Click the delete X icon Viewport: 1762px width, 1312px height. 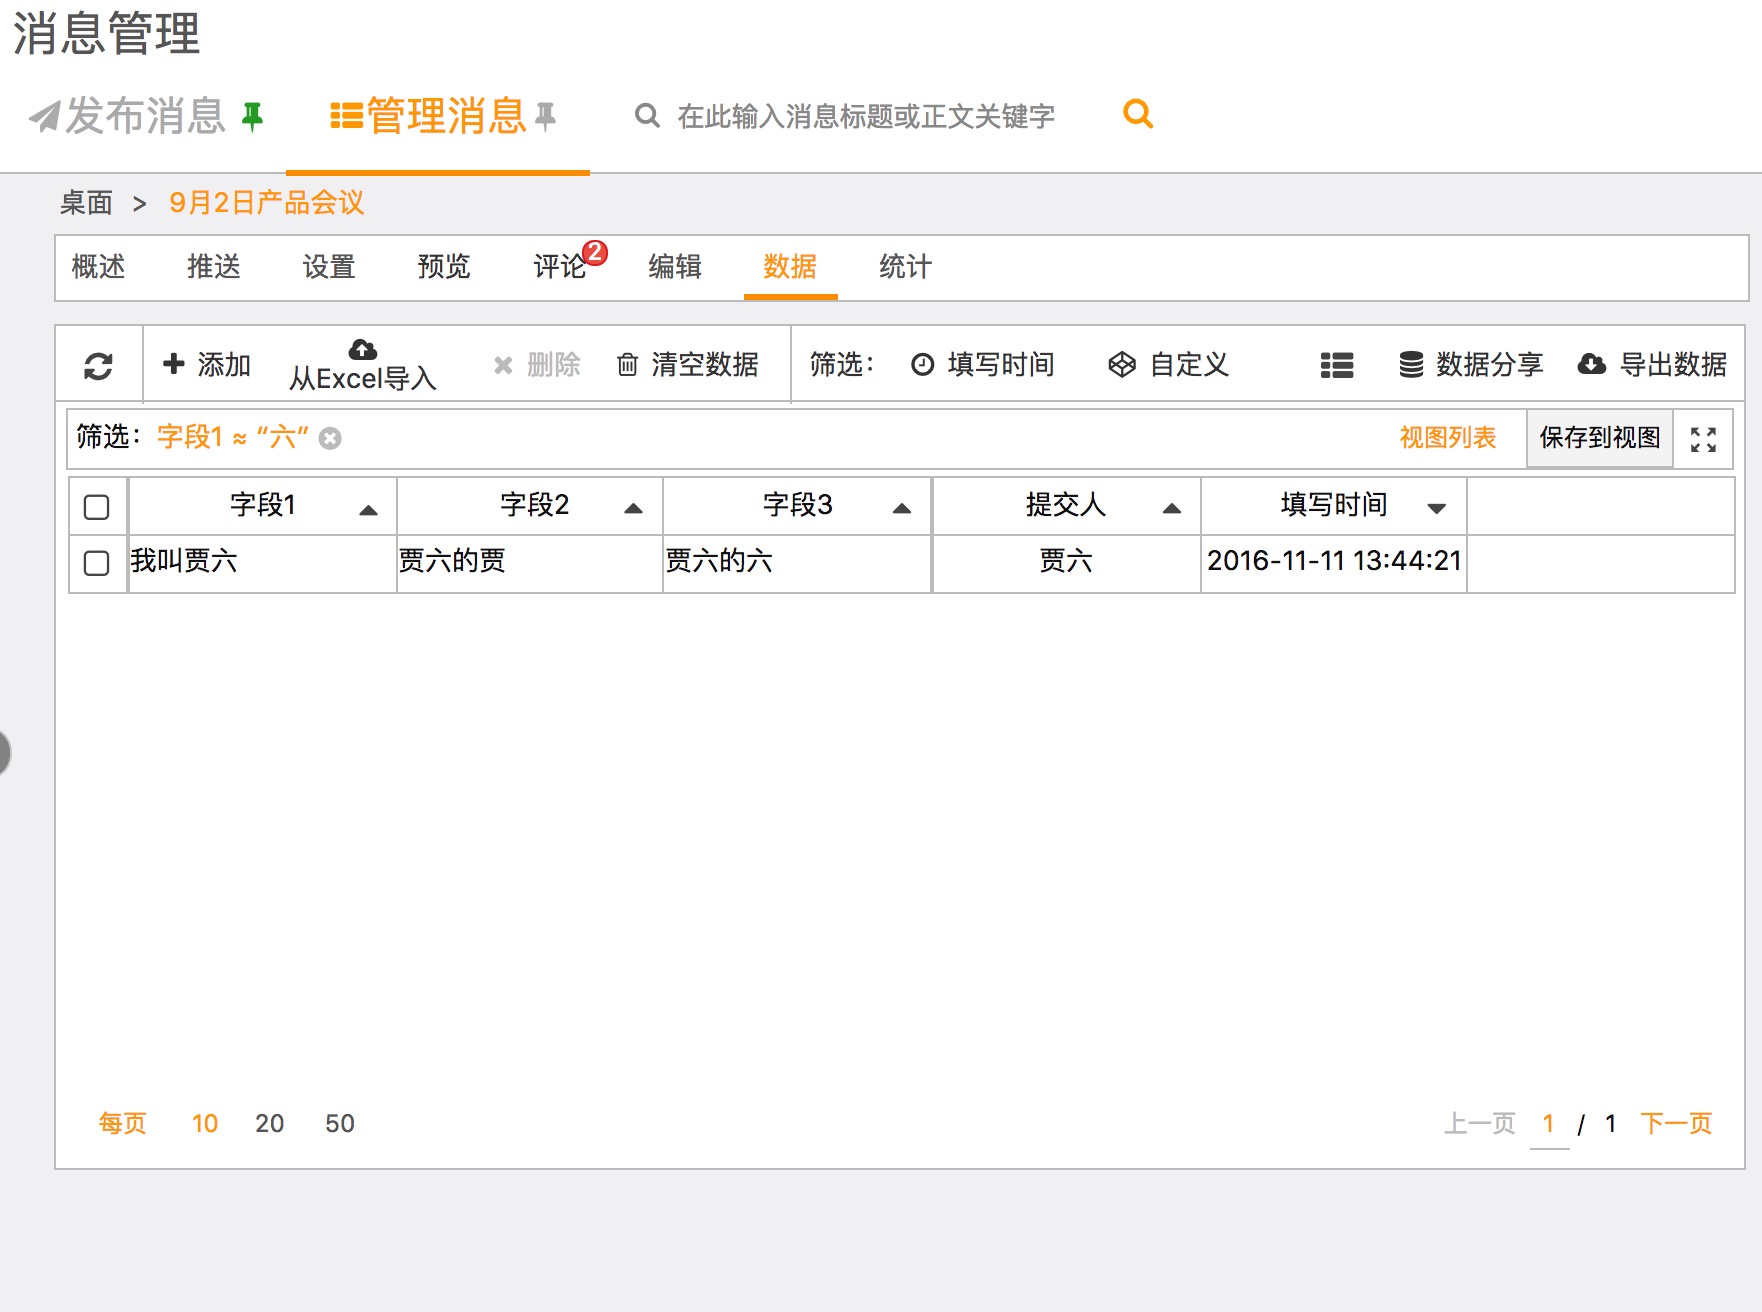click(x=503, y=365)
